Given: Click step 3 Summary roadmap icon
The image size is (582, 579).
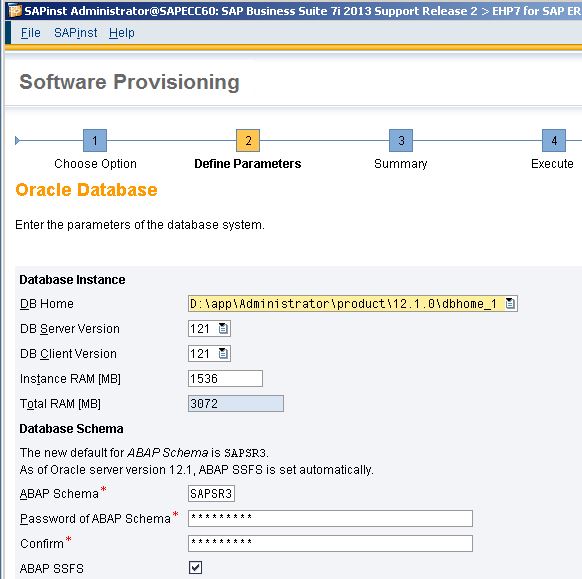Looking at the screenshot, I should [x=401, y=140].
